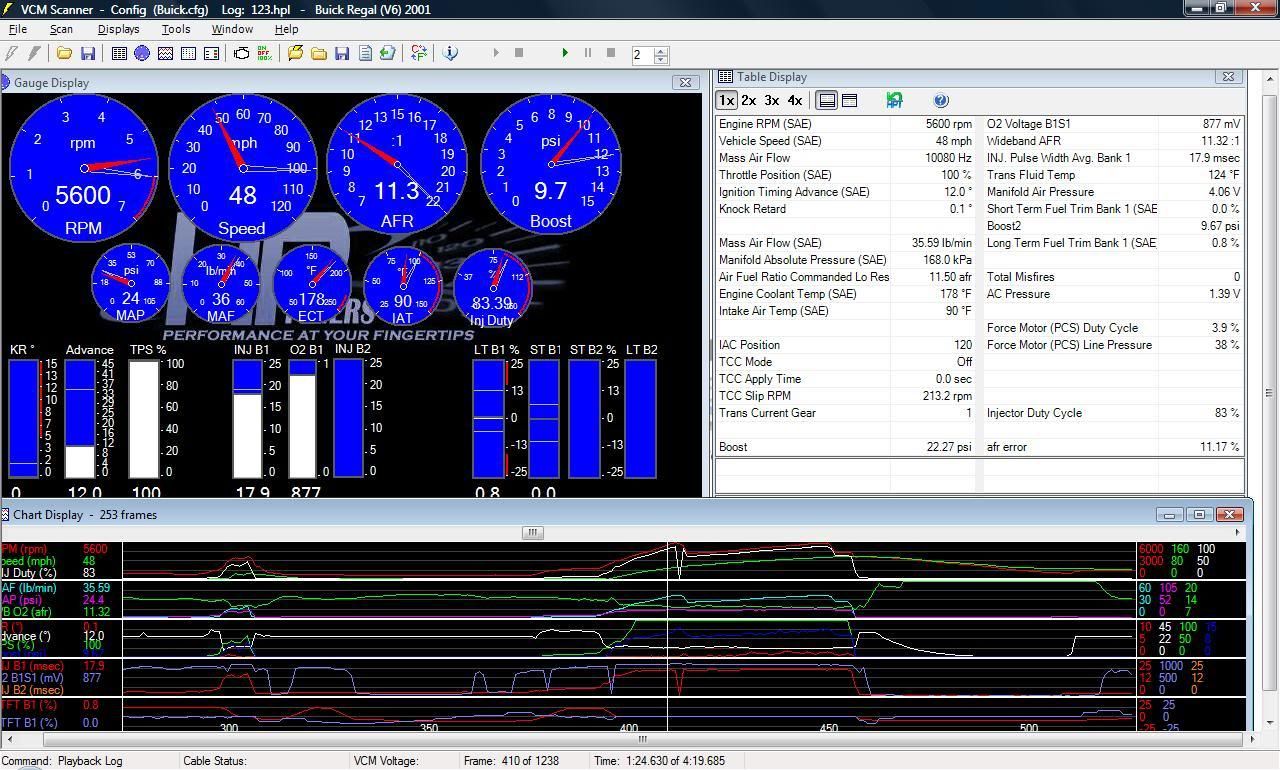The width and height of the screenshot is (1280, 770).
Task: Close the Table Display panel
Action: click(x=1228, y=76)
